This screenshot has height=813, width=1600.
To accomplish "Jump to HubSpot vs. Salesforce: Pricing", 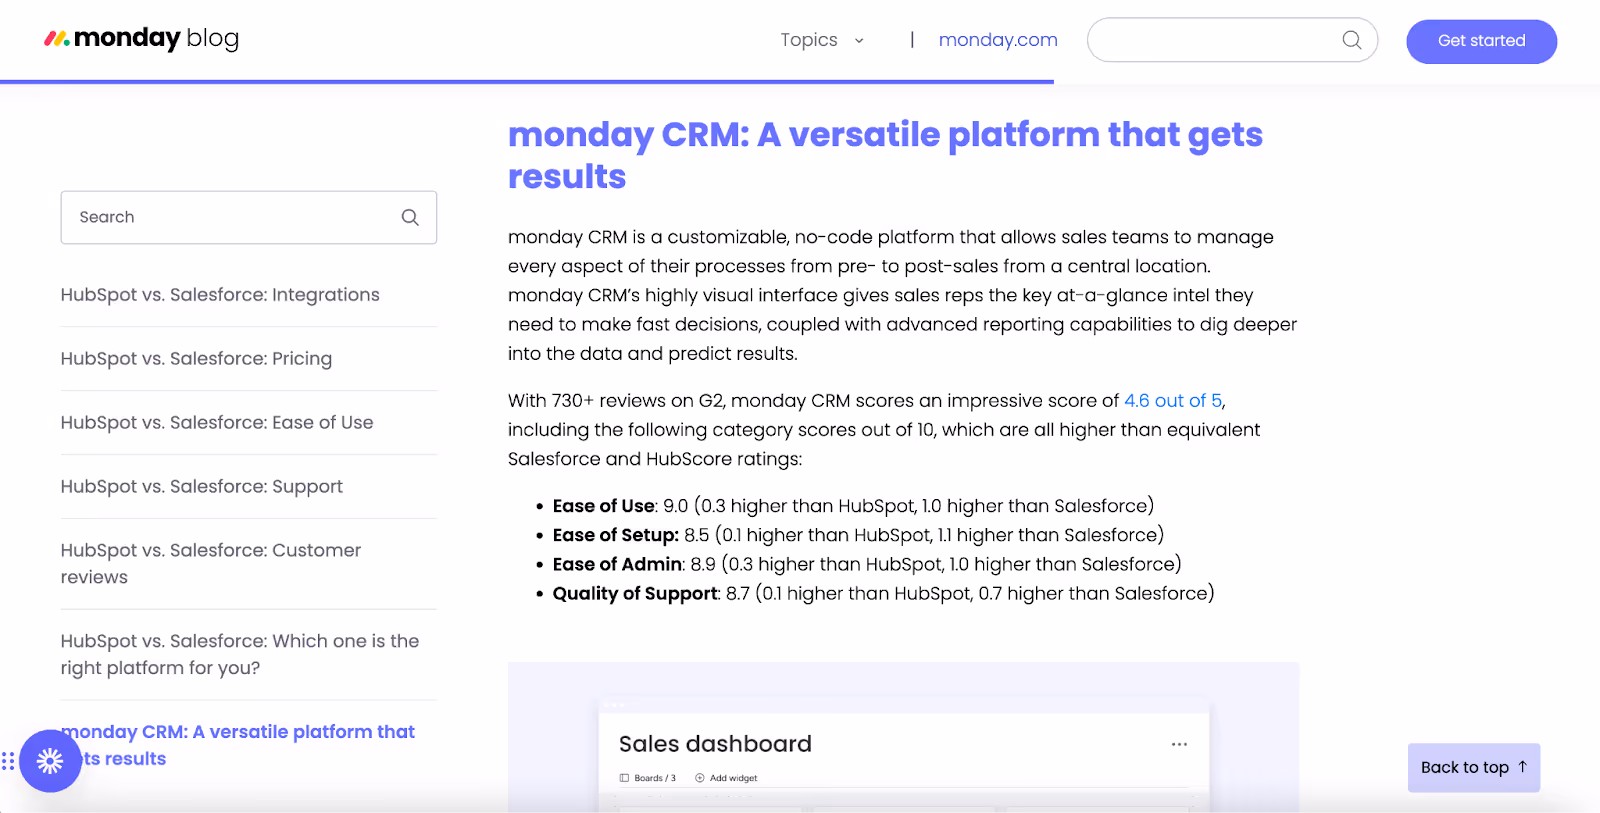I will point(196,359).
